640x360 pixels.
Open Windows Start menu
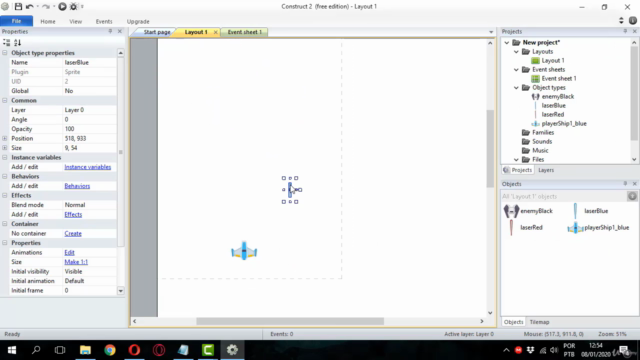click(x=11, y=350)
